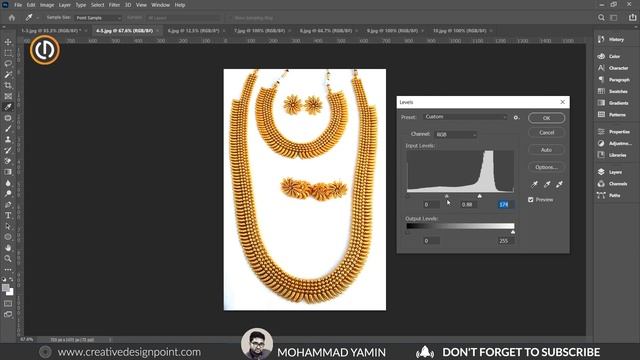Click OK in the Levels dialog
The width and height of the screenshot is (640, 360).
tap(547, 118)
